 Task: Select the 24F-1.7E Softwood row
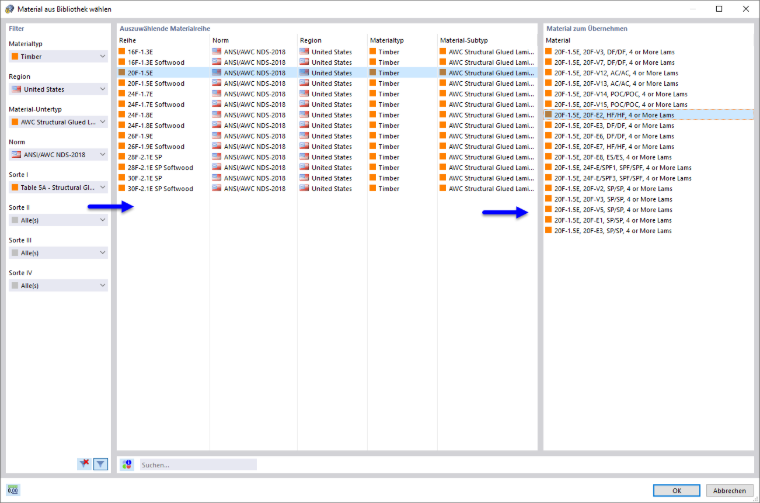[x=328, y=104]
